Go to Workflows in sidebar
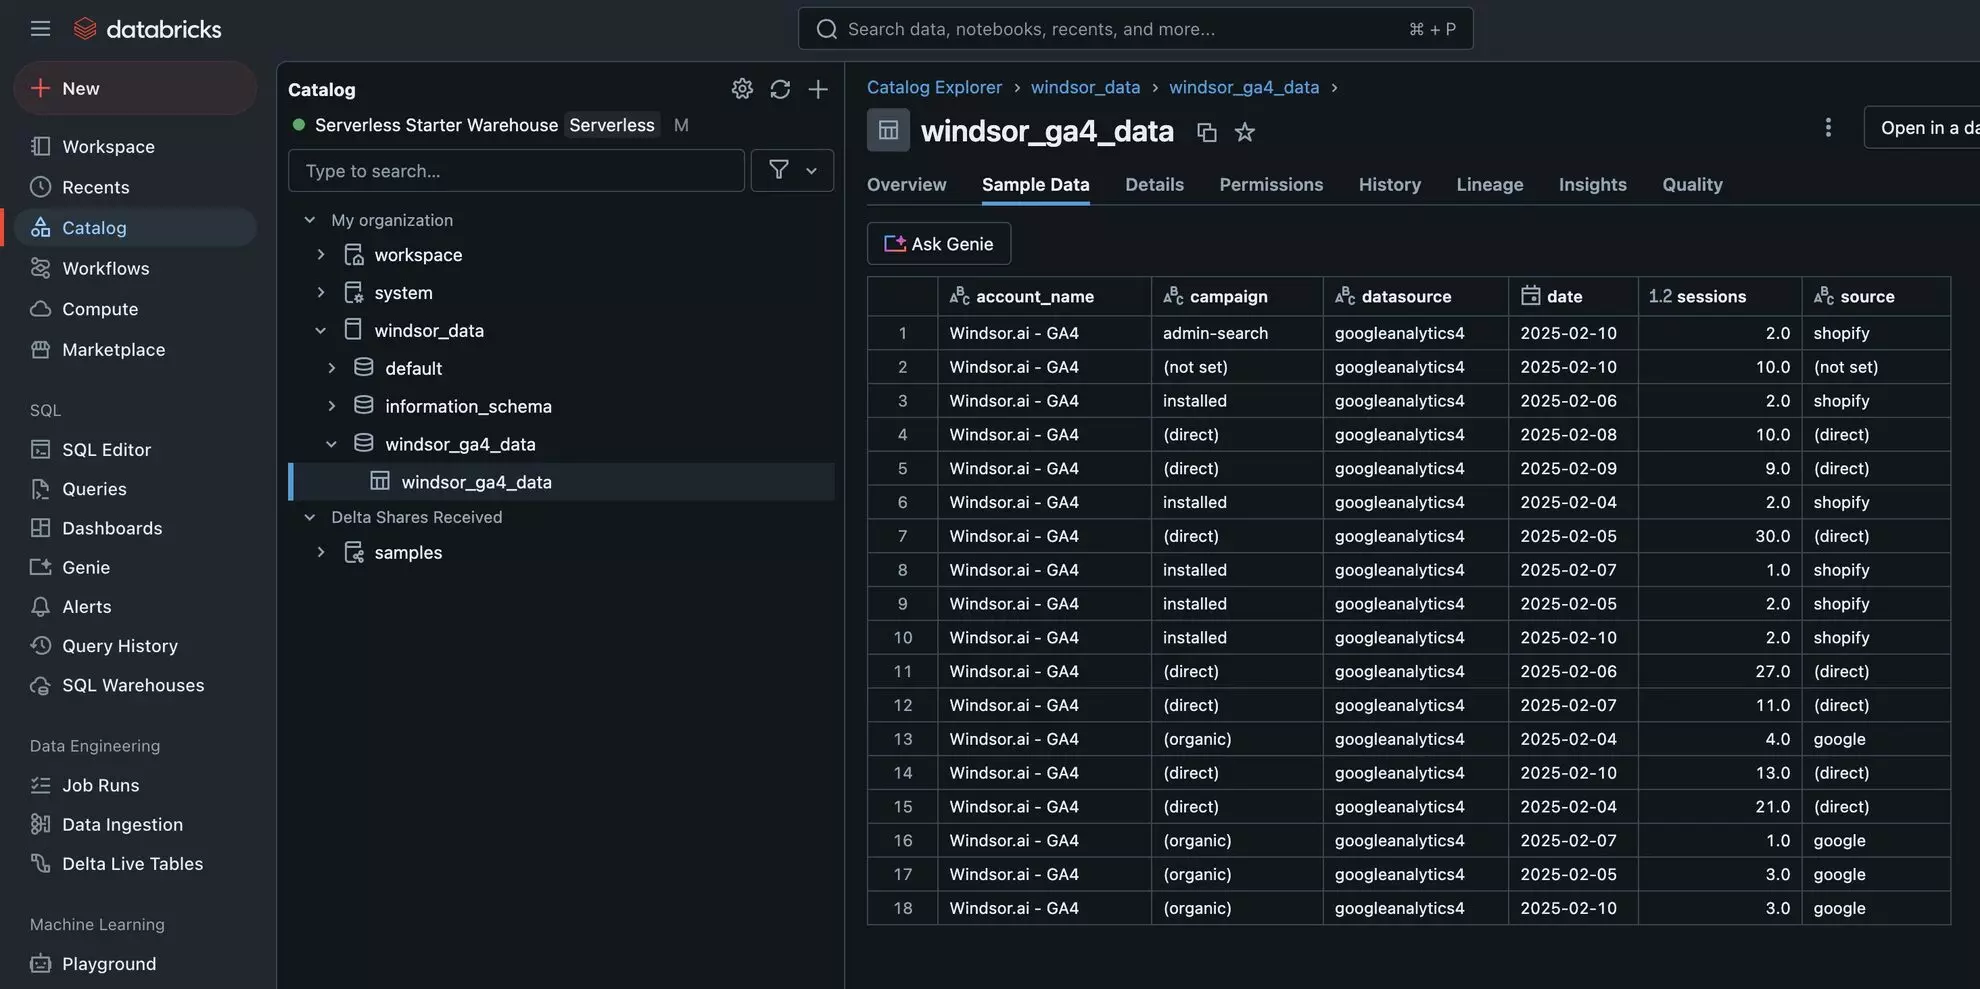1980x989 pixels. coord(135,268)
